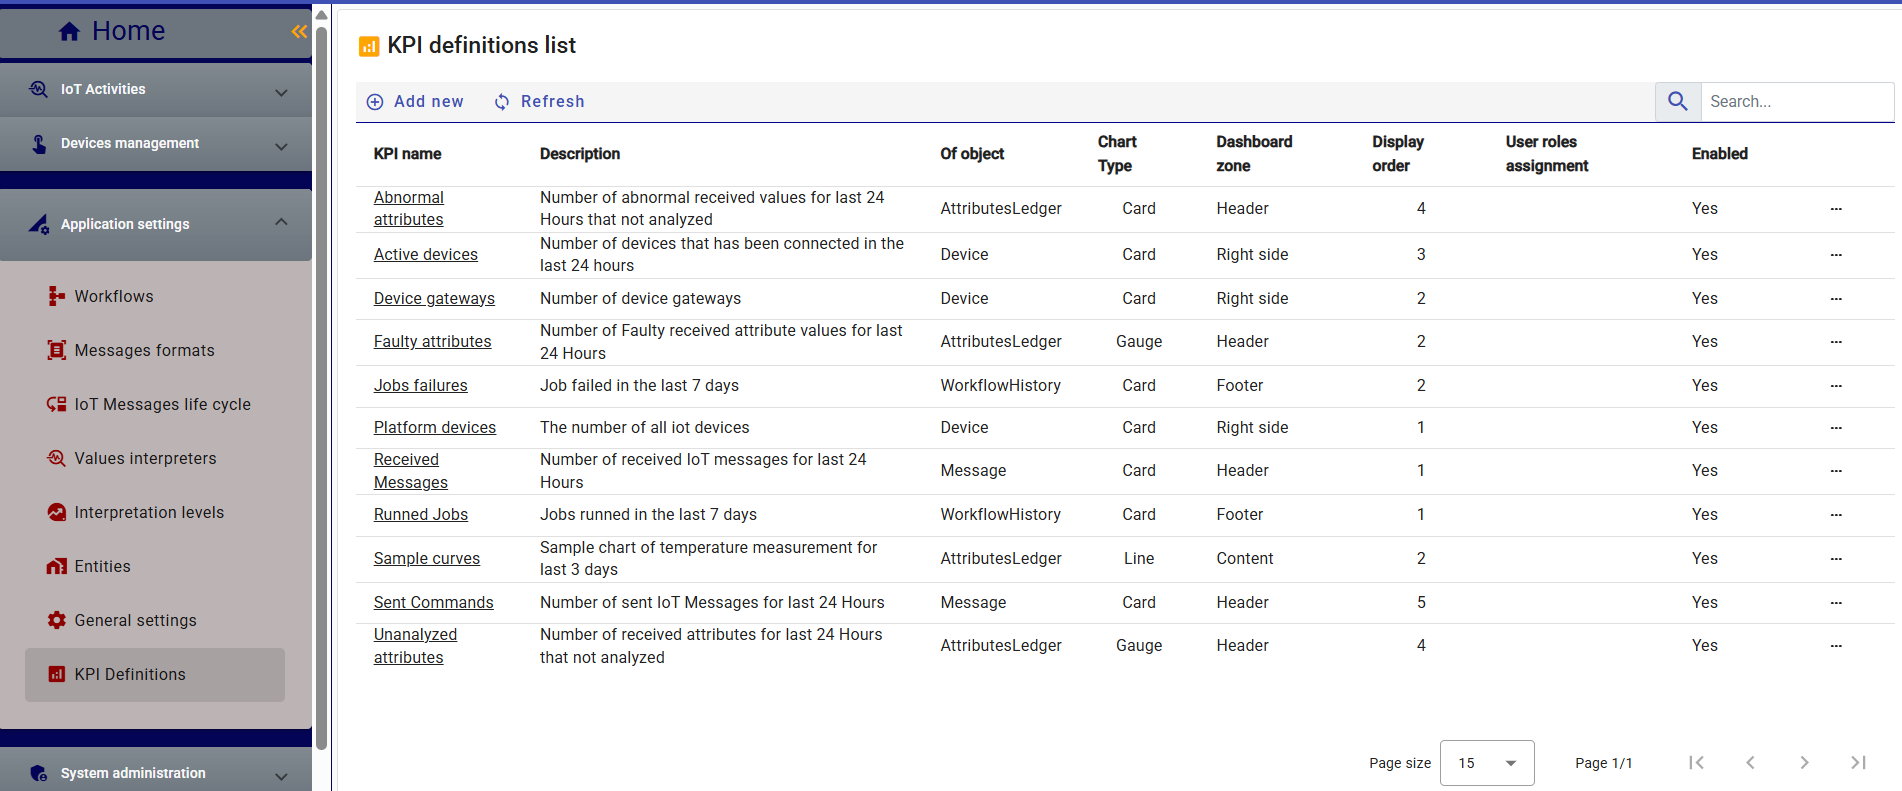Click the Refresh circular arrow icon

pyautogui.click(x=502, y=102)
